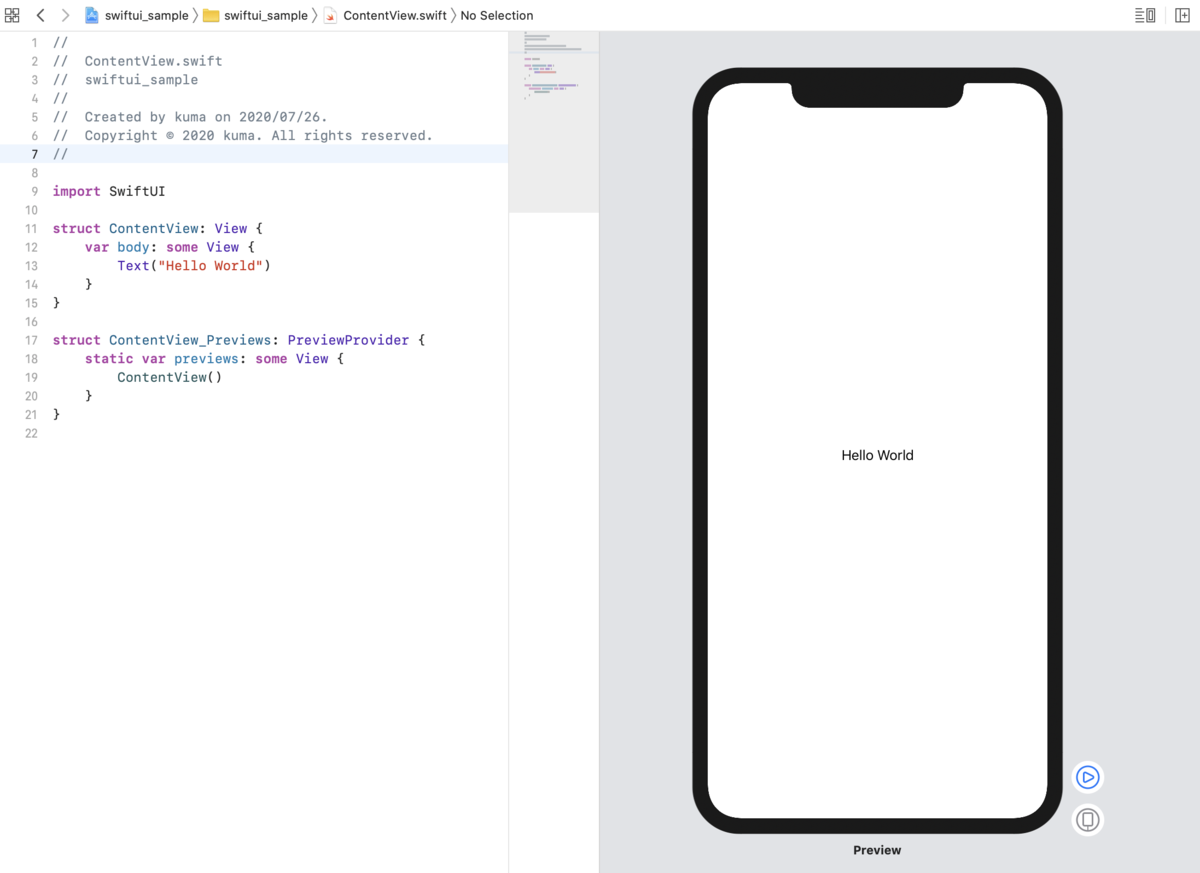
Task: Open the editor options menu icon
Action: point(1145,15)
